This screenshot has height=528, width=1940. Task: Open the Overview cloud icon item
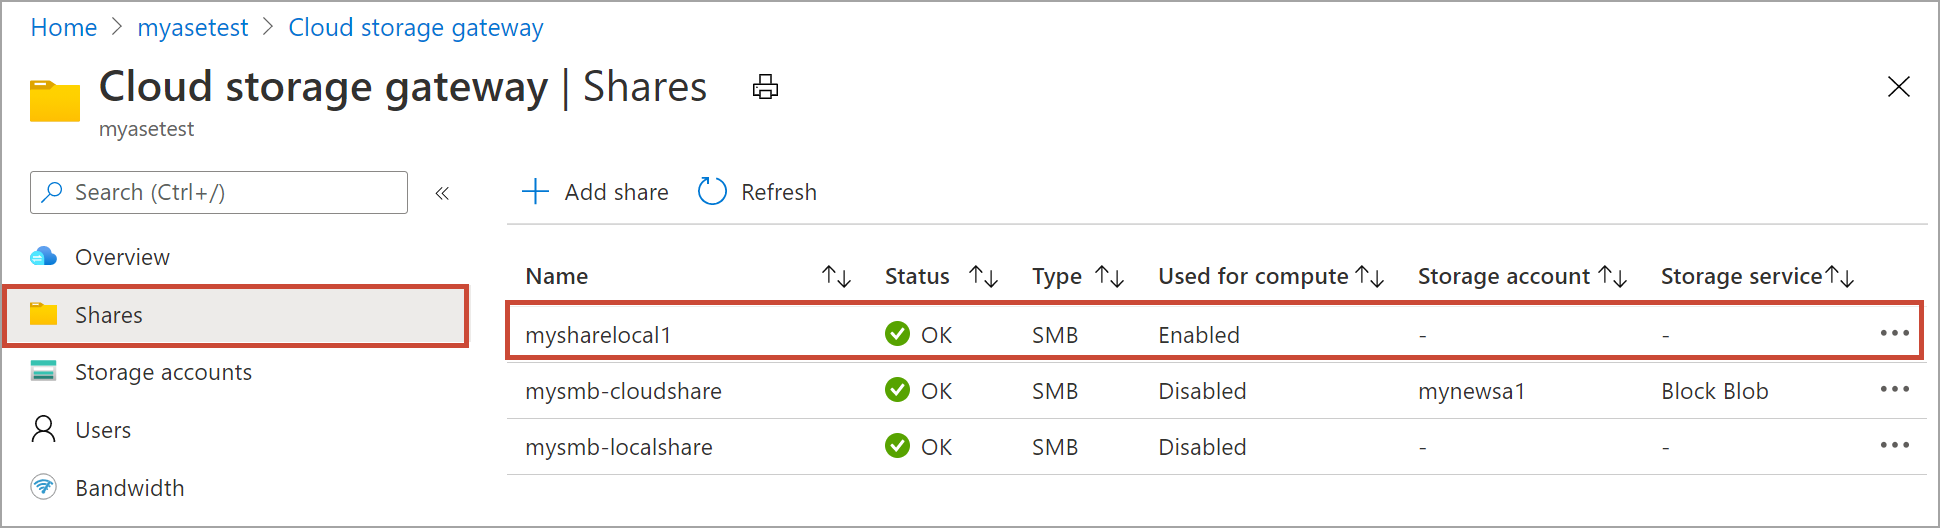click(x=44, y=257)
